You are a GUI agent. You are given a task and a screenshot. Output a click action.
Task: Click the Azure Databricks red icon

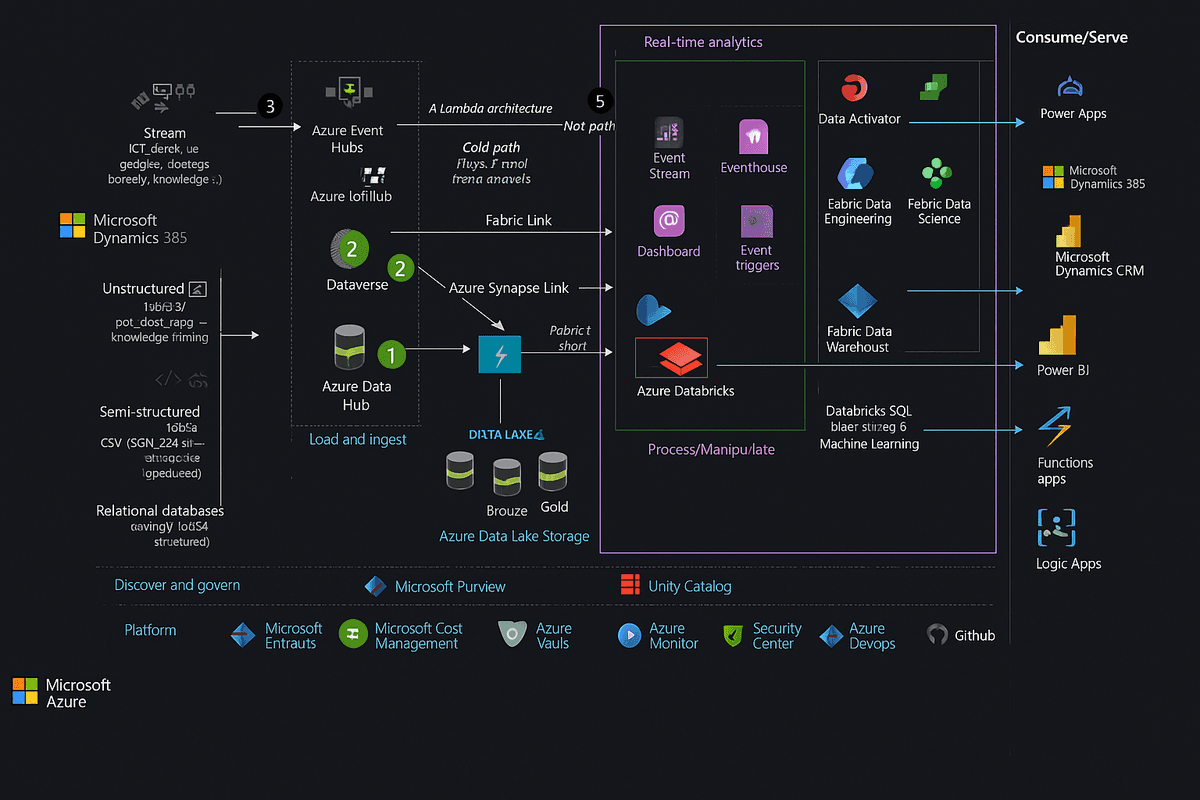click(671, 357)
